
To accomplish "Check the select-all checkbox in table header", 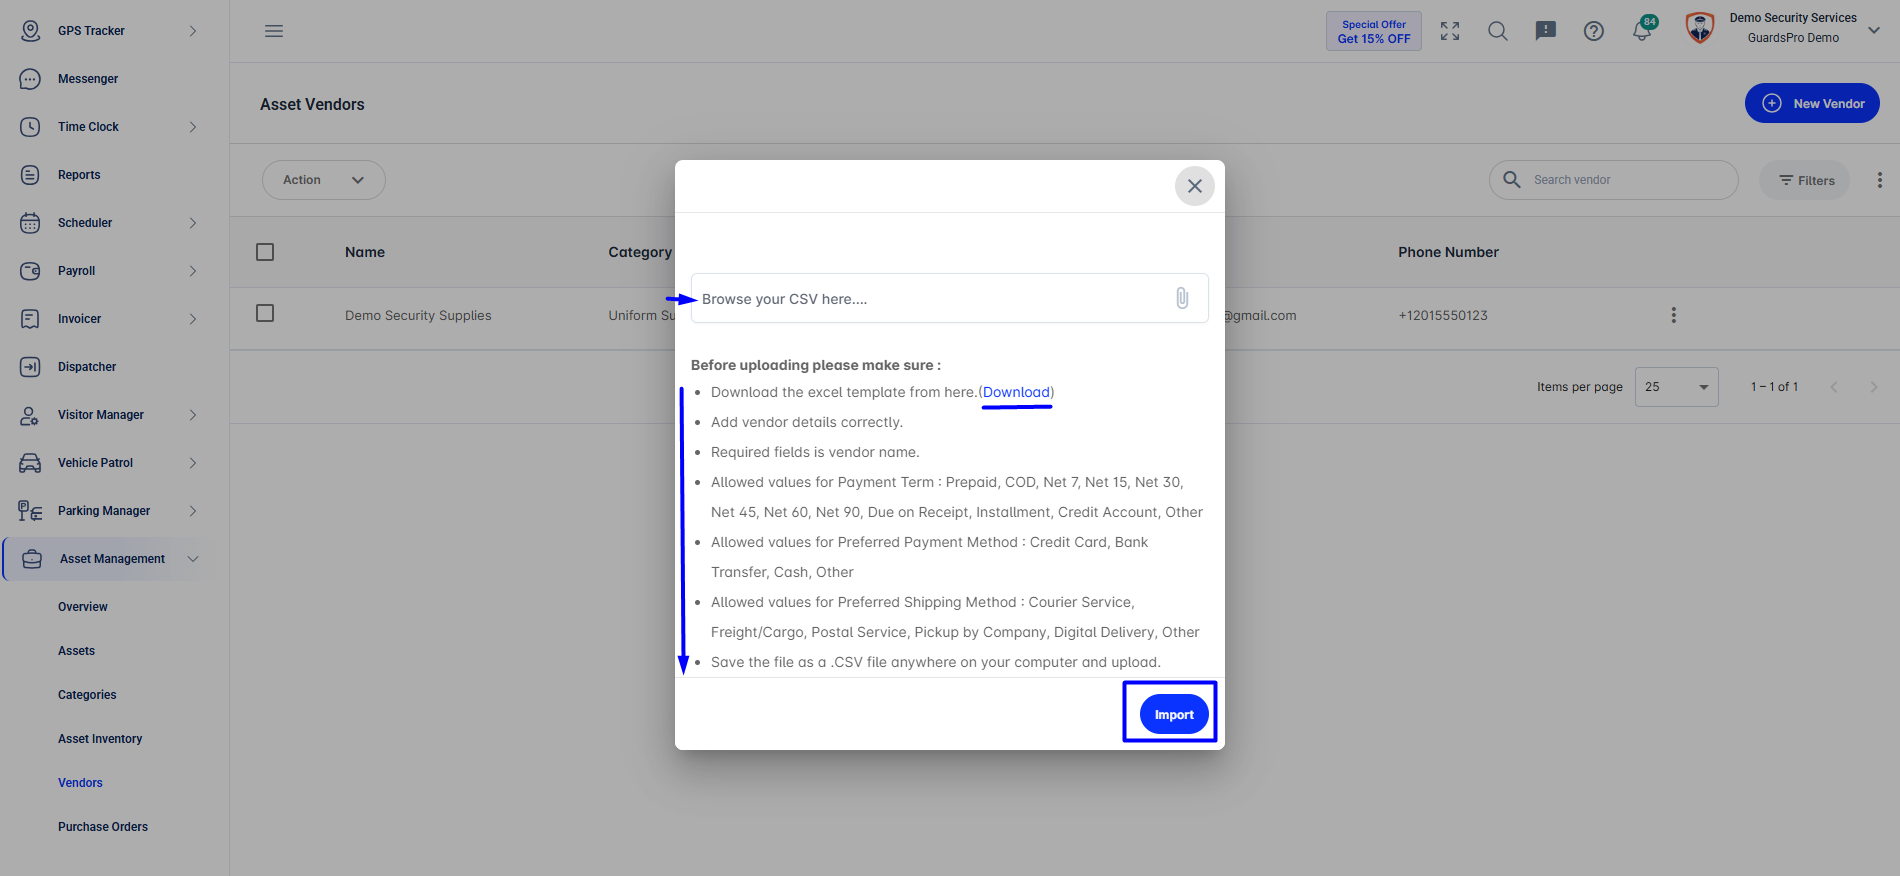I will [x=265, y=252].
